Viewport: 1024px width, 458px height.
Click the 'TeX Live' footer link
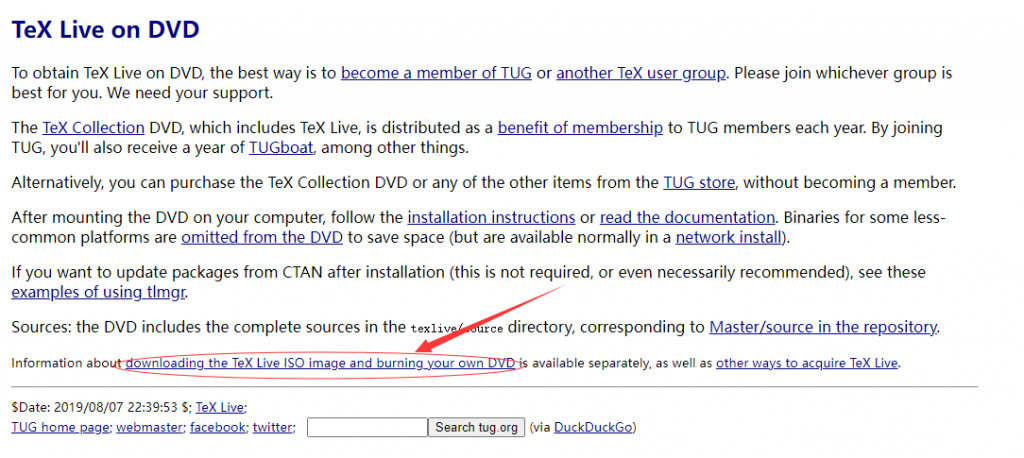(x=220, y=408)
